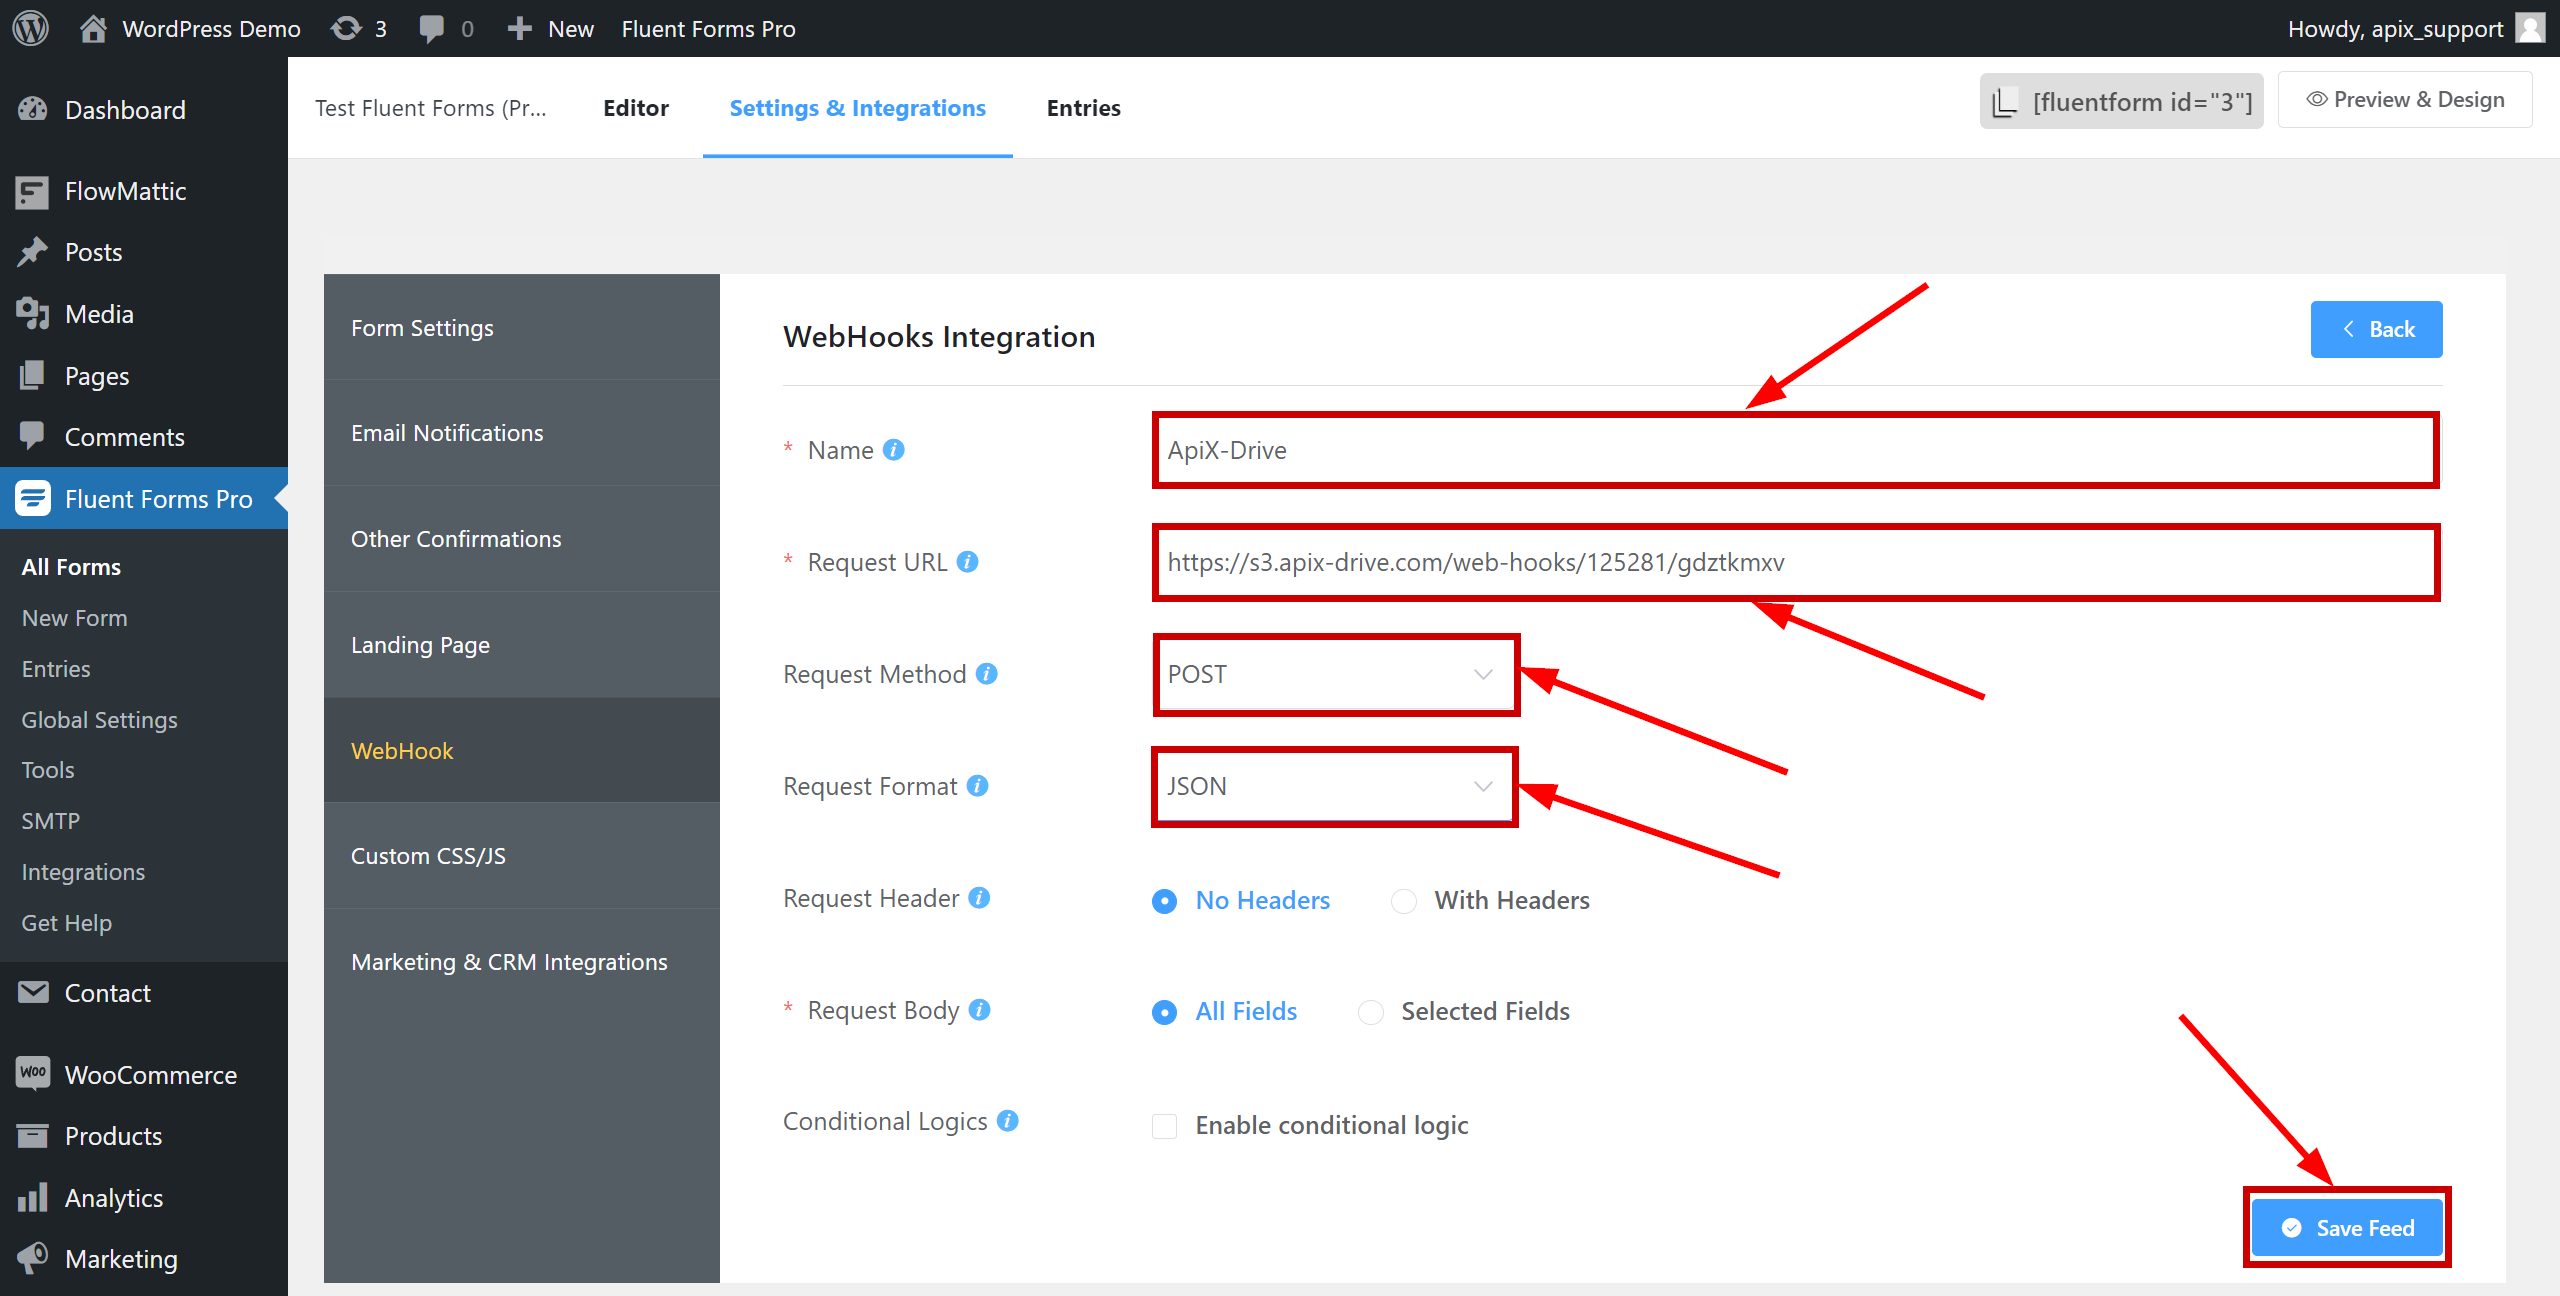
Task: Click the Name input field with ApiX-Drive
Action: [x=1796, y=450]
